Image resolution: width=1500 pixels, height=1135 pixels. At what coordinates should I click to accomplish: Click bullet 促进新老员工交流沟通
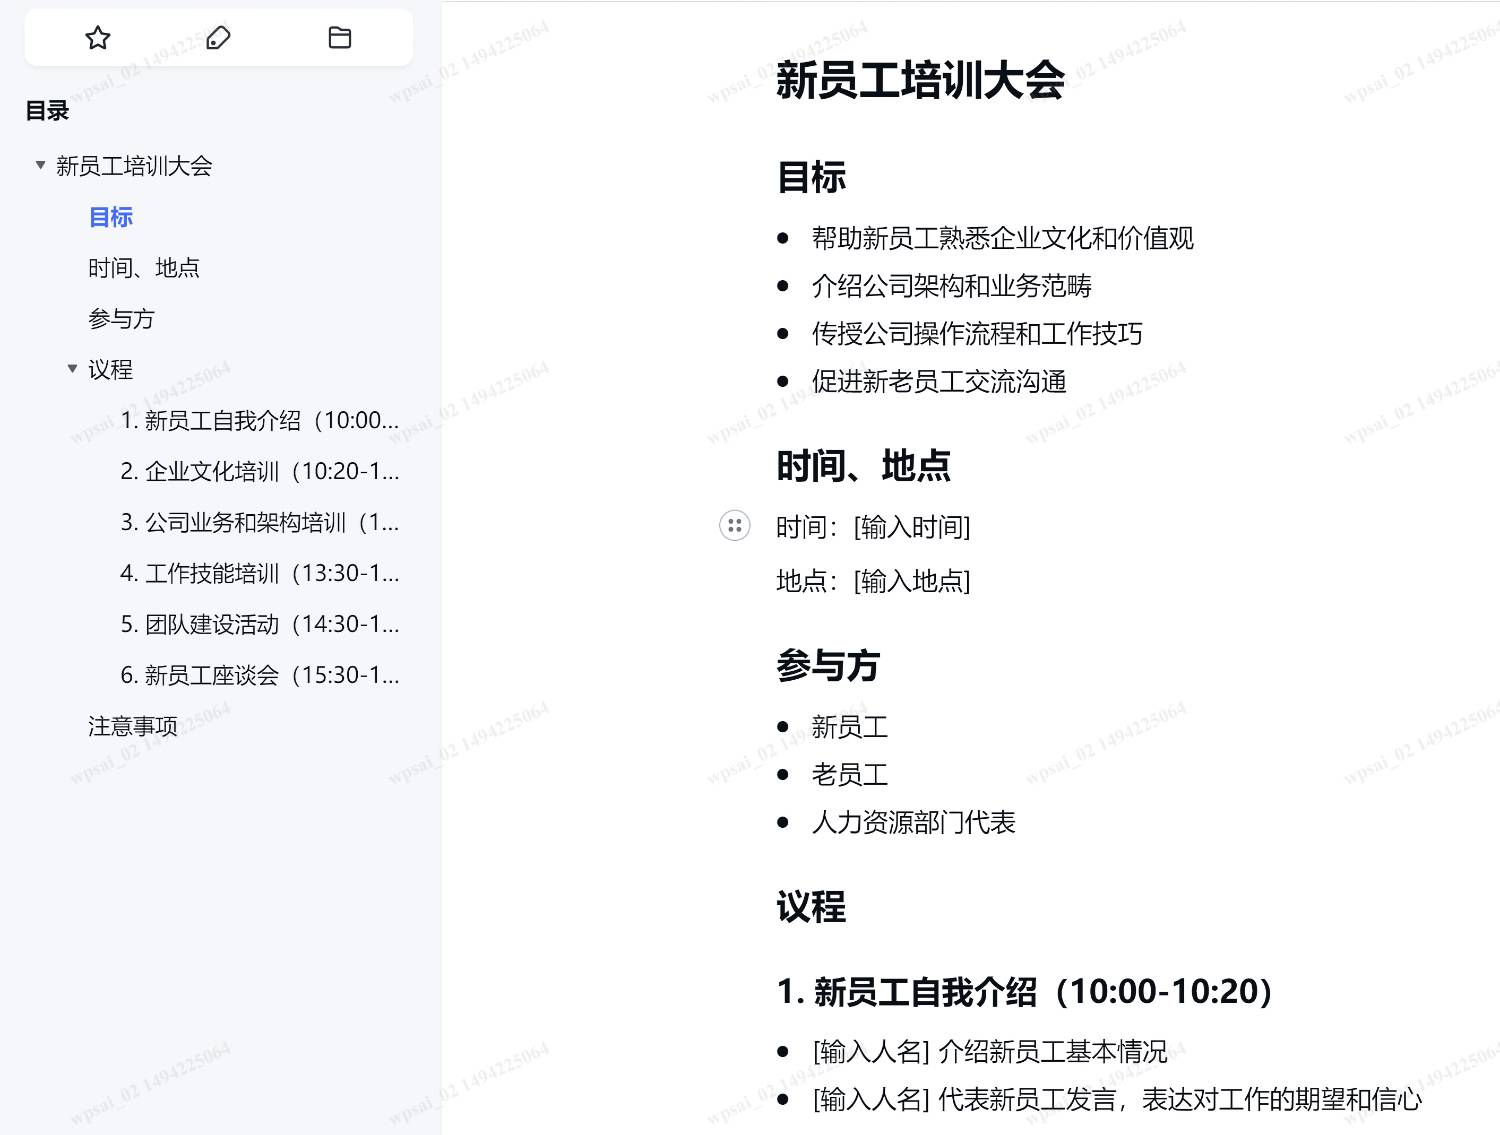tap(939, 382)
